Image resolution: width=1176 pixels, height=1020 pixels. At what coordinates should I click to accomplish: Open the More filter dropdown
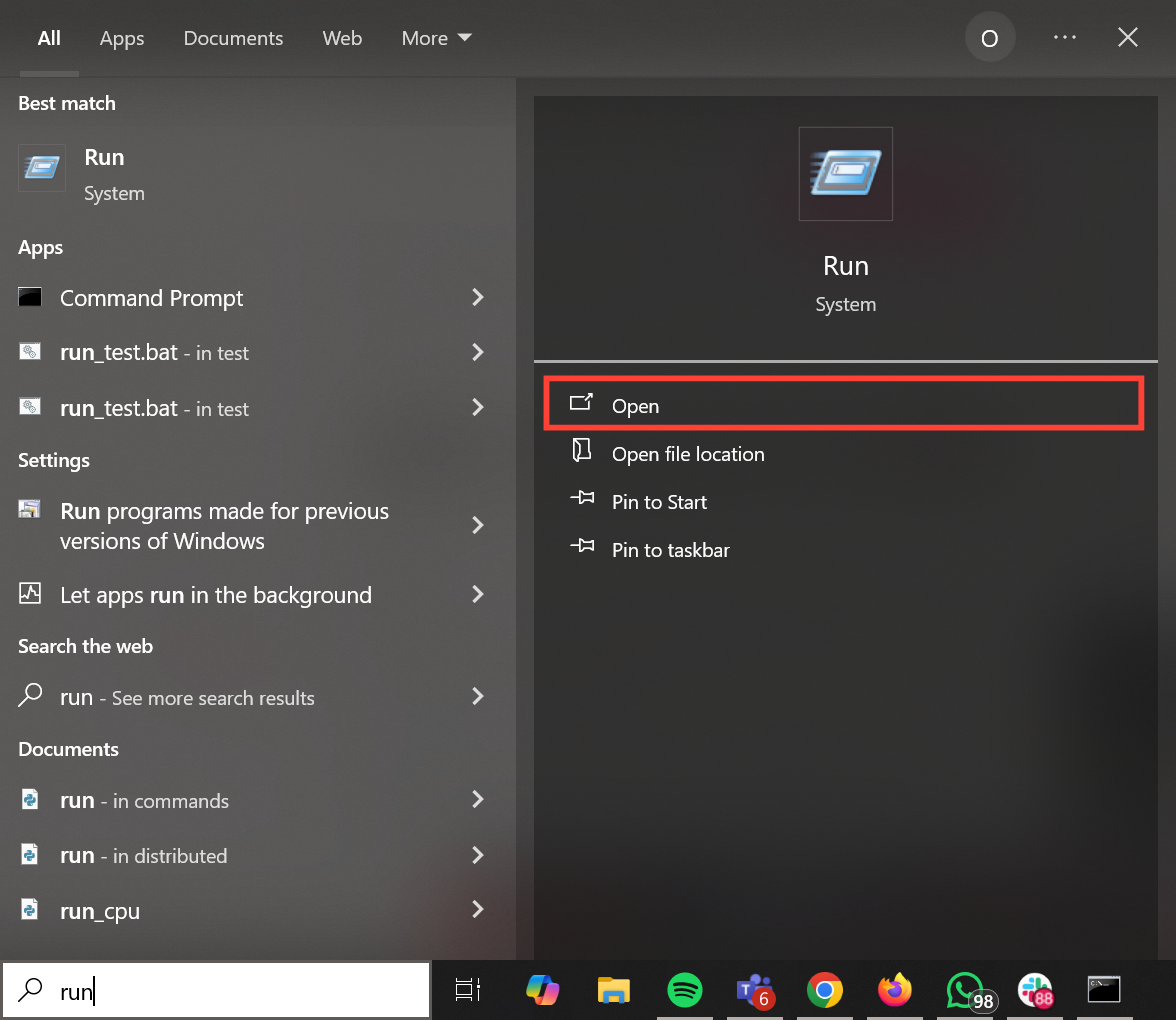(x=436, y=38)
